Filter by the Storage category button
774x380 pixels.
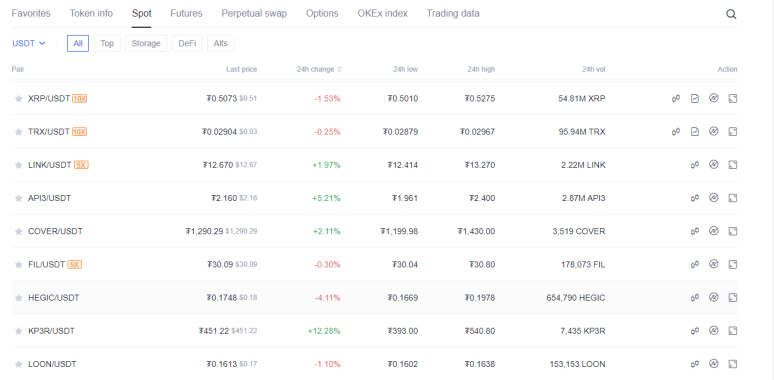146,43
